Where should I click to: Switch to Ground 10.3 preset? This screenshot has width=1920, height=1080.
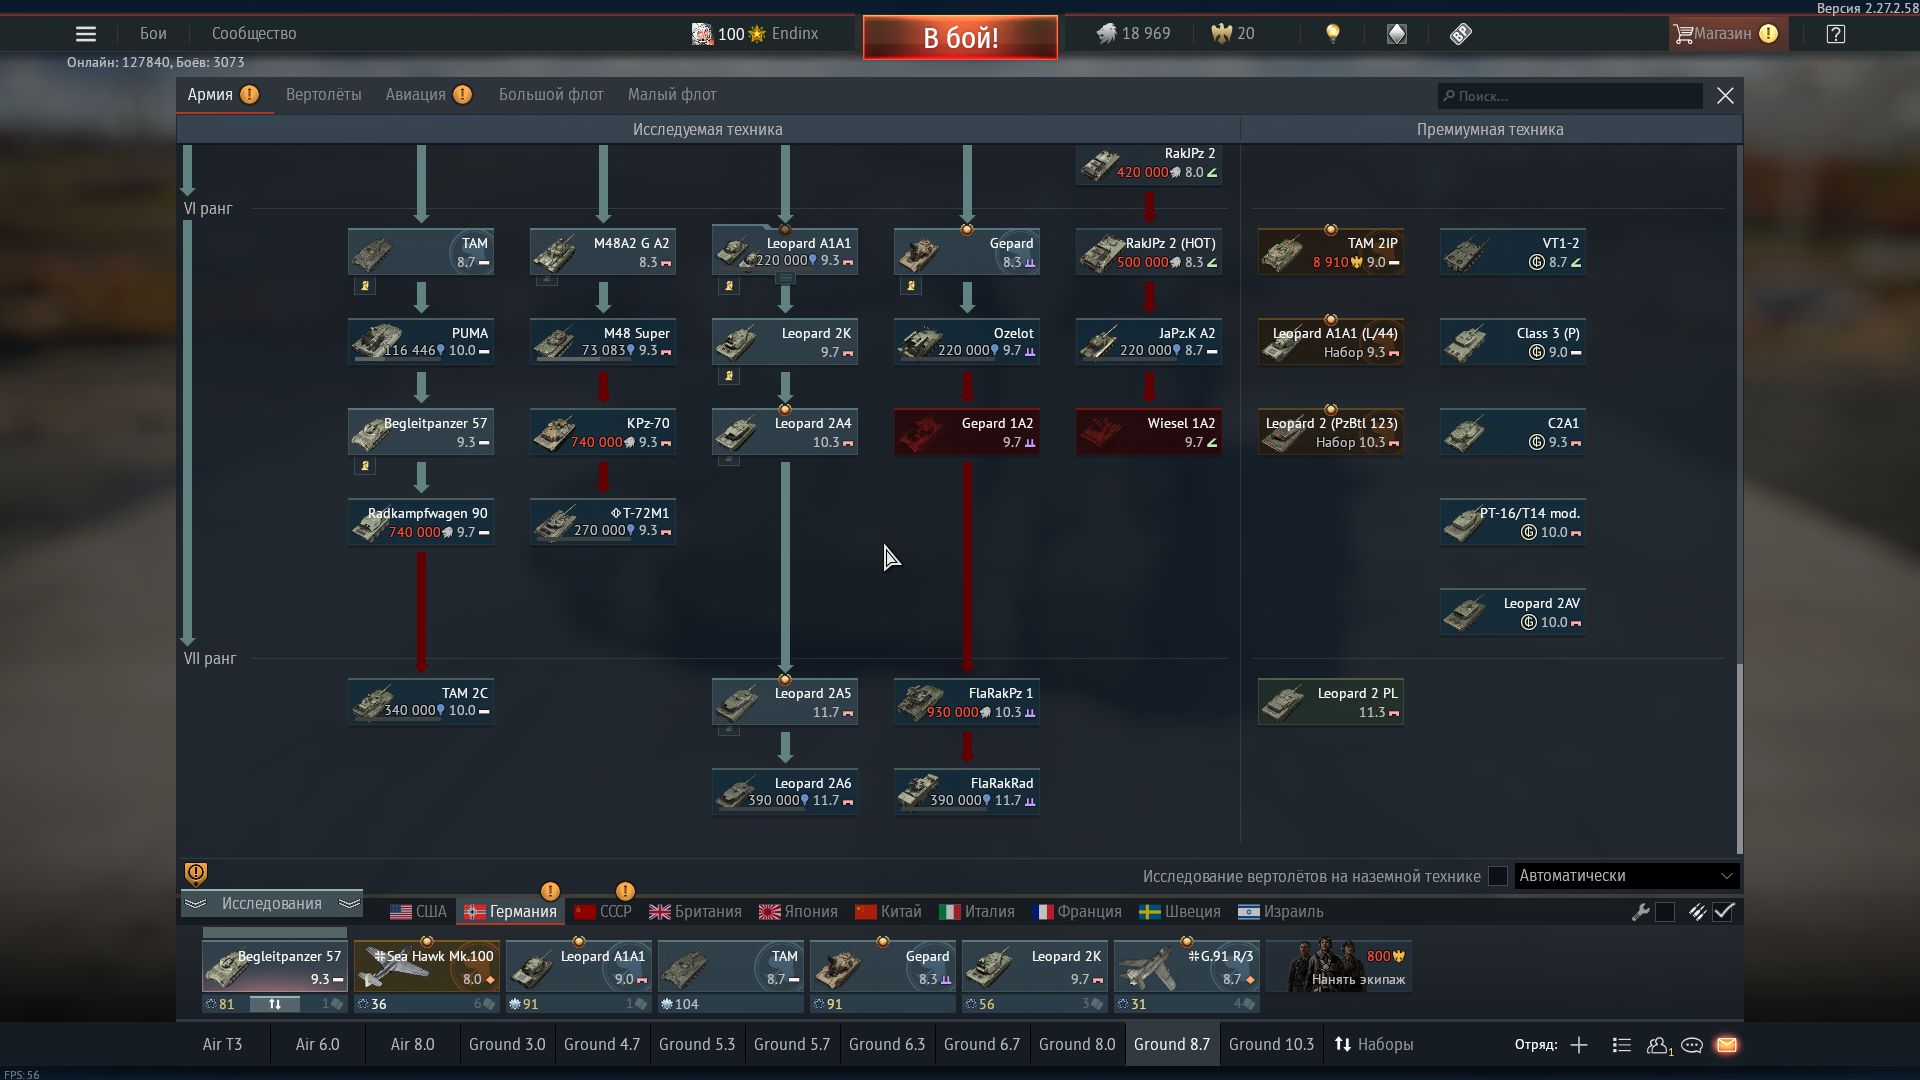click(x=1271, y=1045)
